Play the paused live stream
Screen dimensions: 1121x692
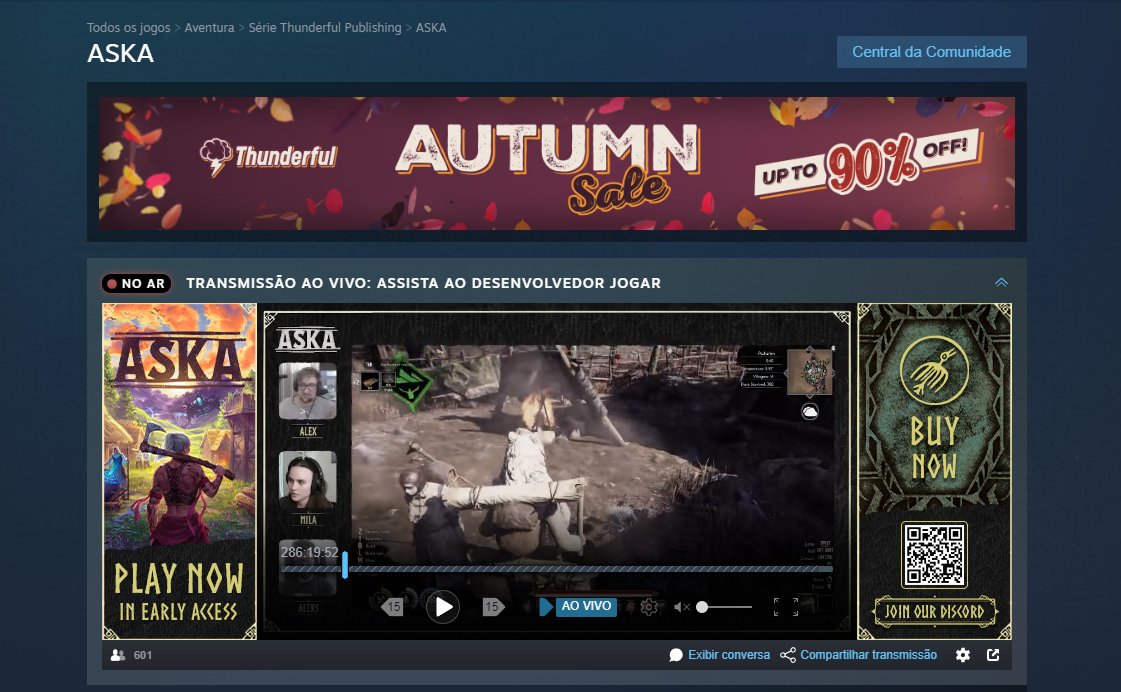pos(443,607)
